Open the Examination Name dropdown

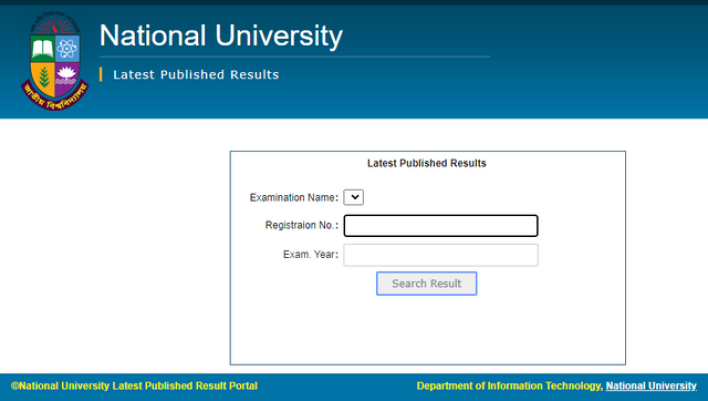point(354,197)
